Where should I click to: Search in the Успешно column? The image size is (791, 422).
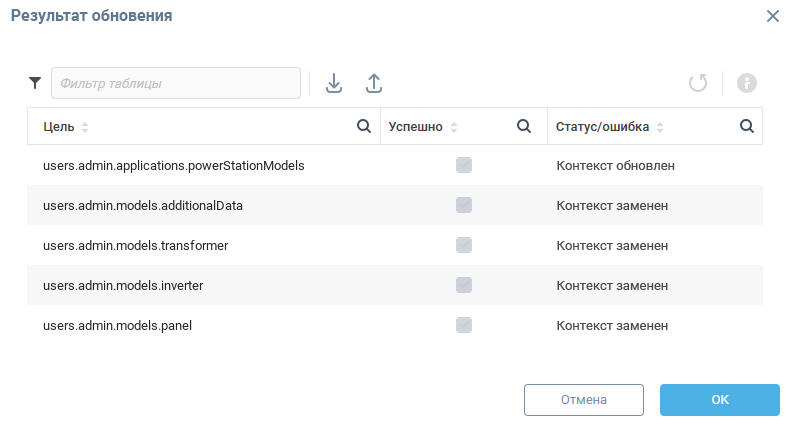(524, 126)
